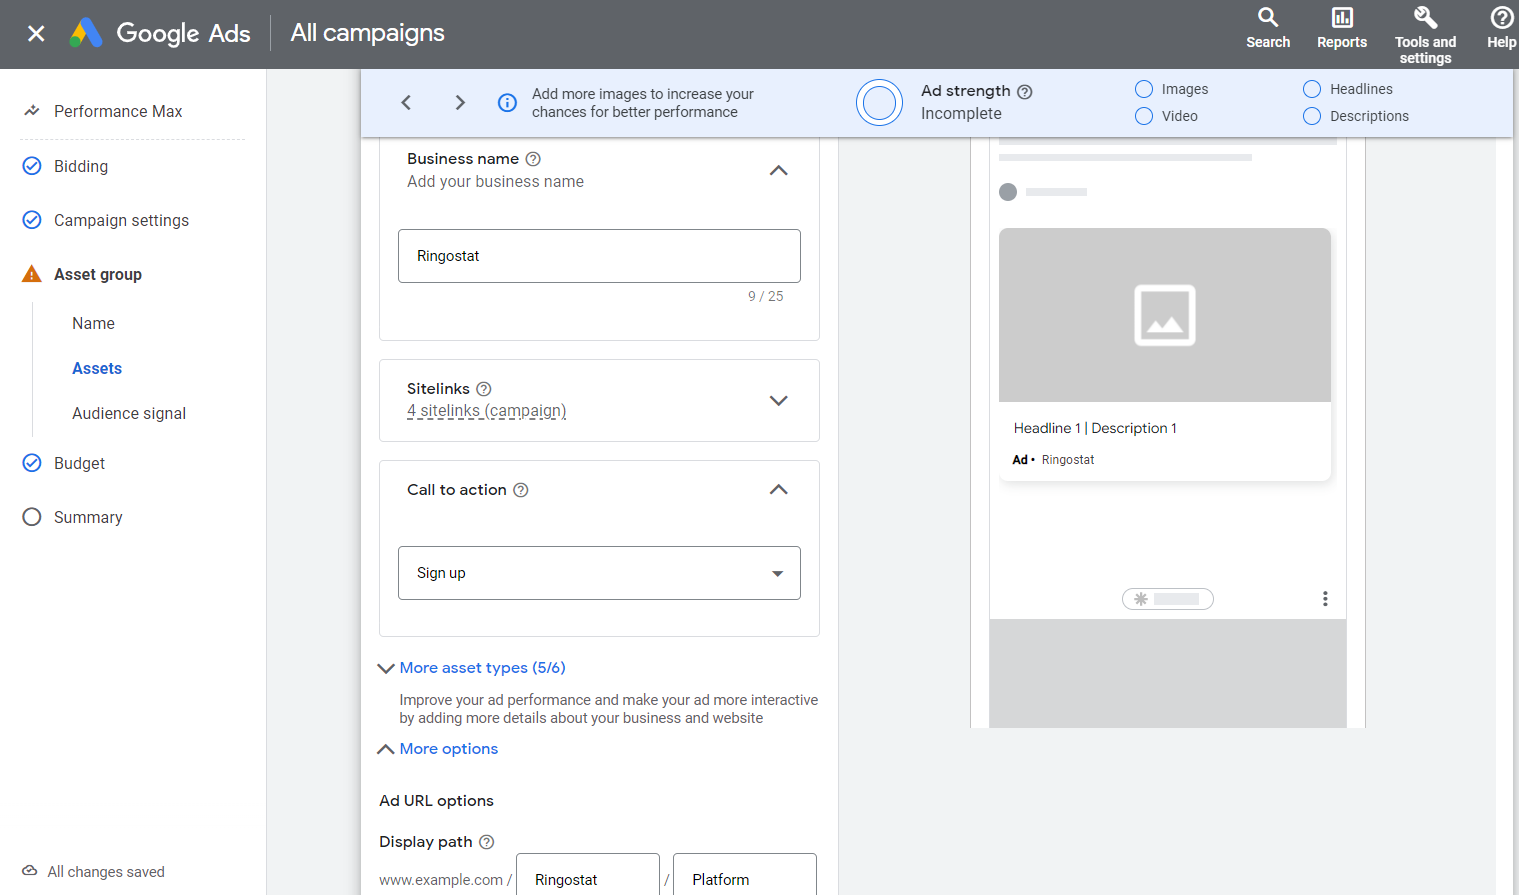Go to Bidding step
1519x895 pixels.
click(81, 166)
